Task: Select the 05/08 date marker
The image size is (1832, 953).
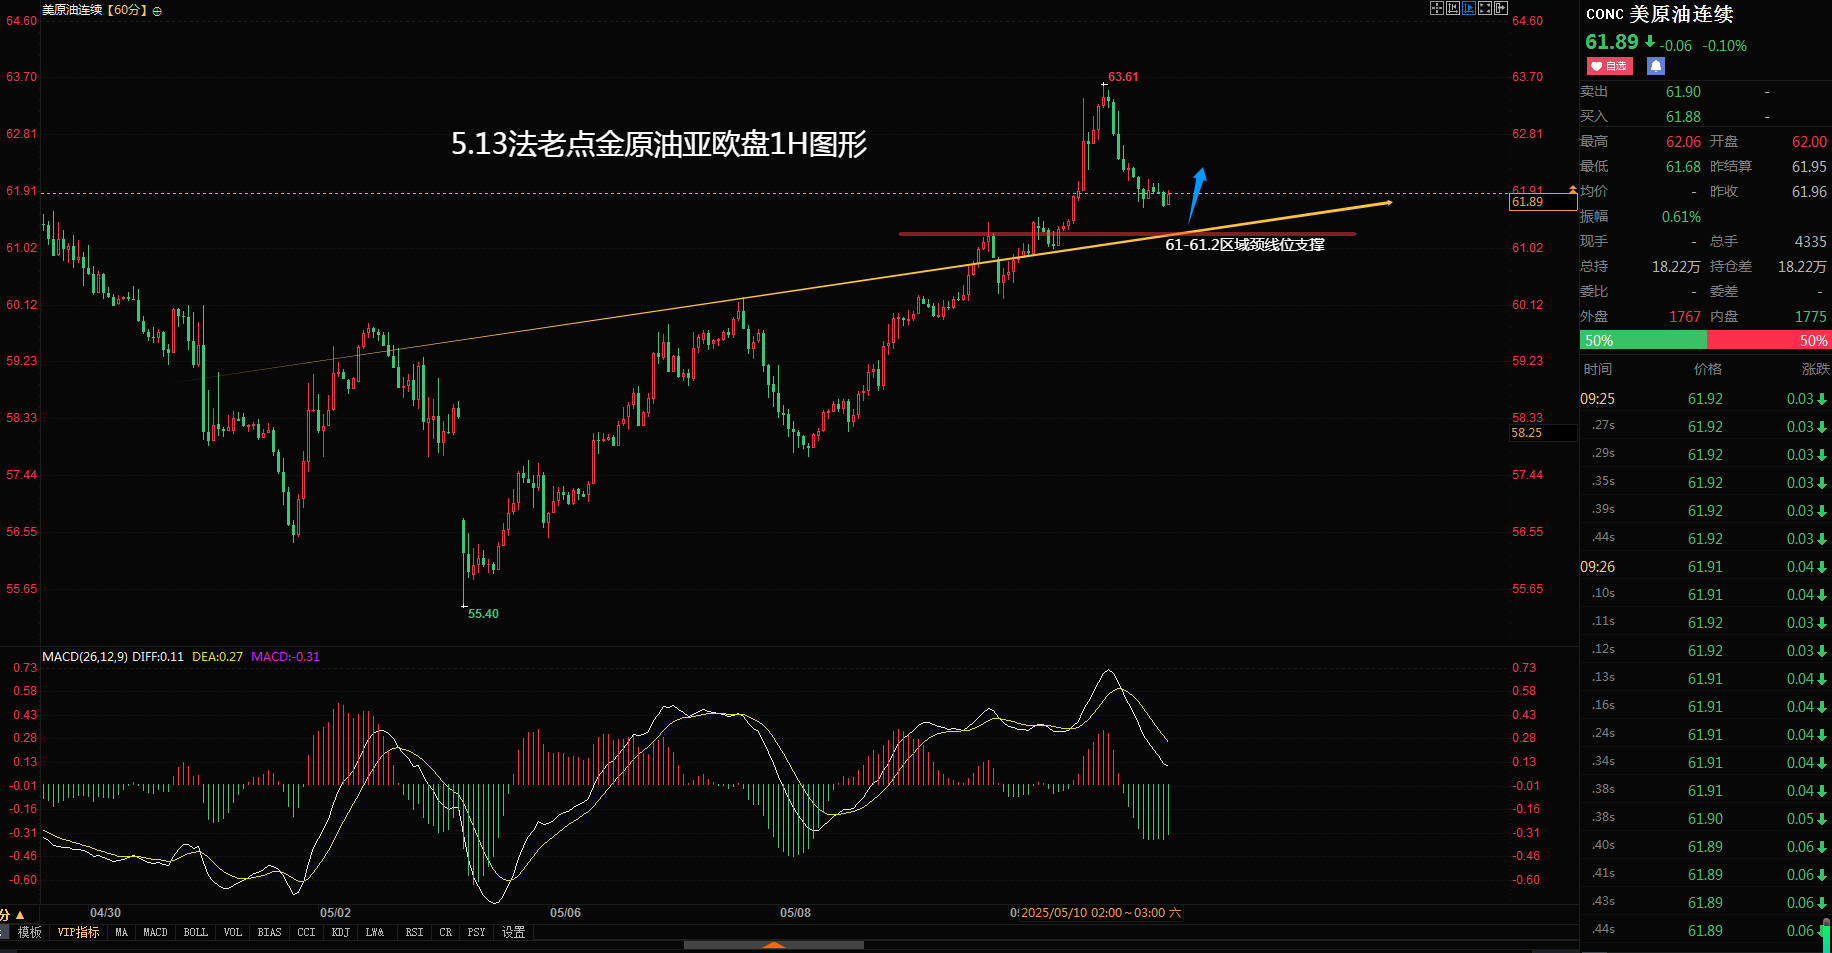Action: pyautogui.click(x=795, y=913)
